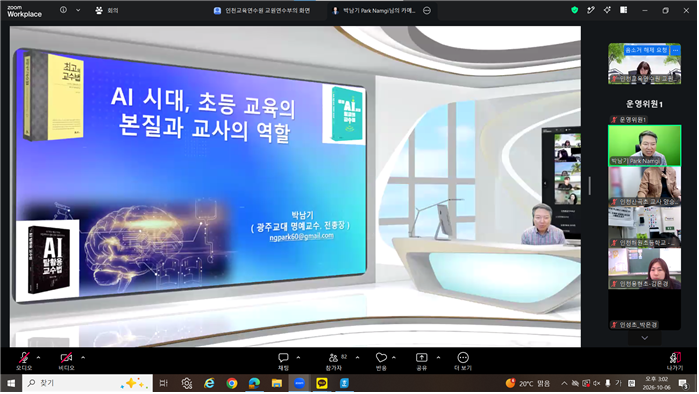The image size is (699, 394).
Task: Open the 20°C 맑음 weather widget
Action: [x=528, y=383]
